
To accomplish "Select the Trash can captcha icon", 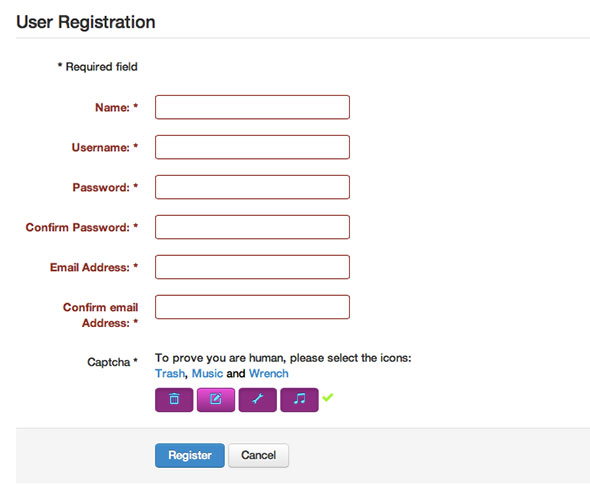I will tap(174, 400).
